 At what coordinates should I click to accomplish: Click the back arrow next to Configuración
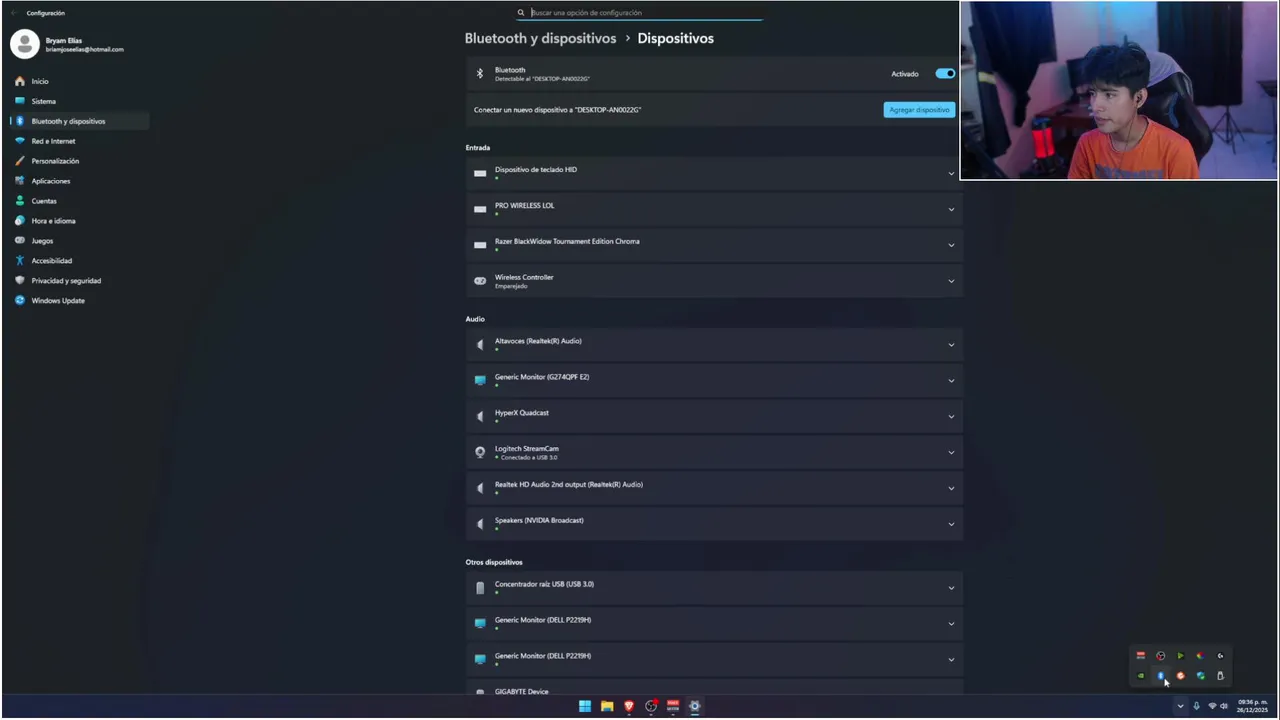[x=13, y=13]
